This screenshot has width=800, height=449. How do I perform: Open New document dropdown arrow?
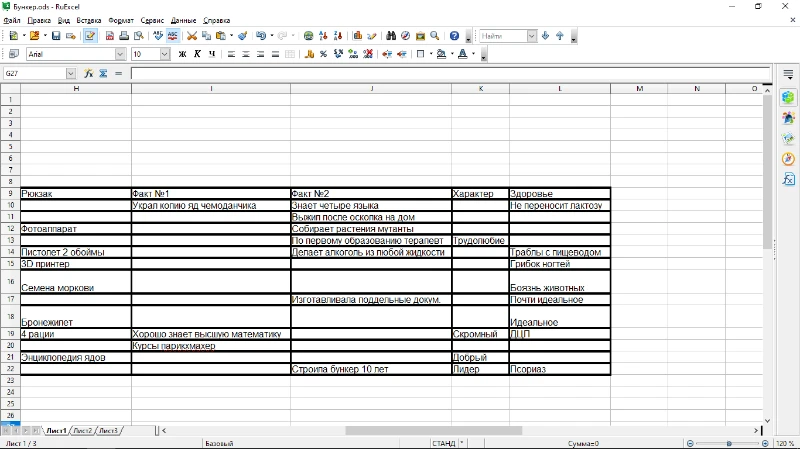(23, 36)
